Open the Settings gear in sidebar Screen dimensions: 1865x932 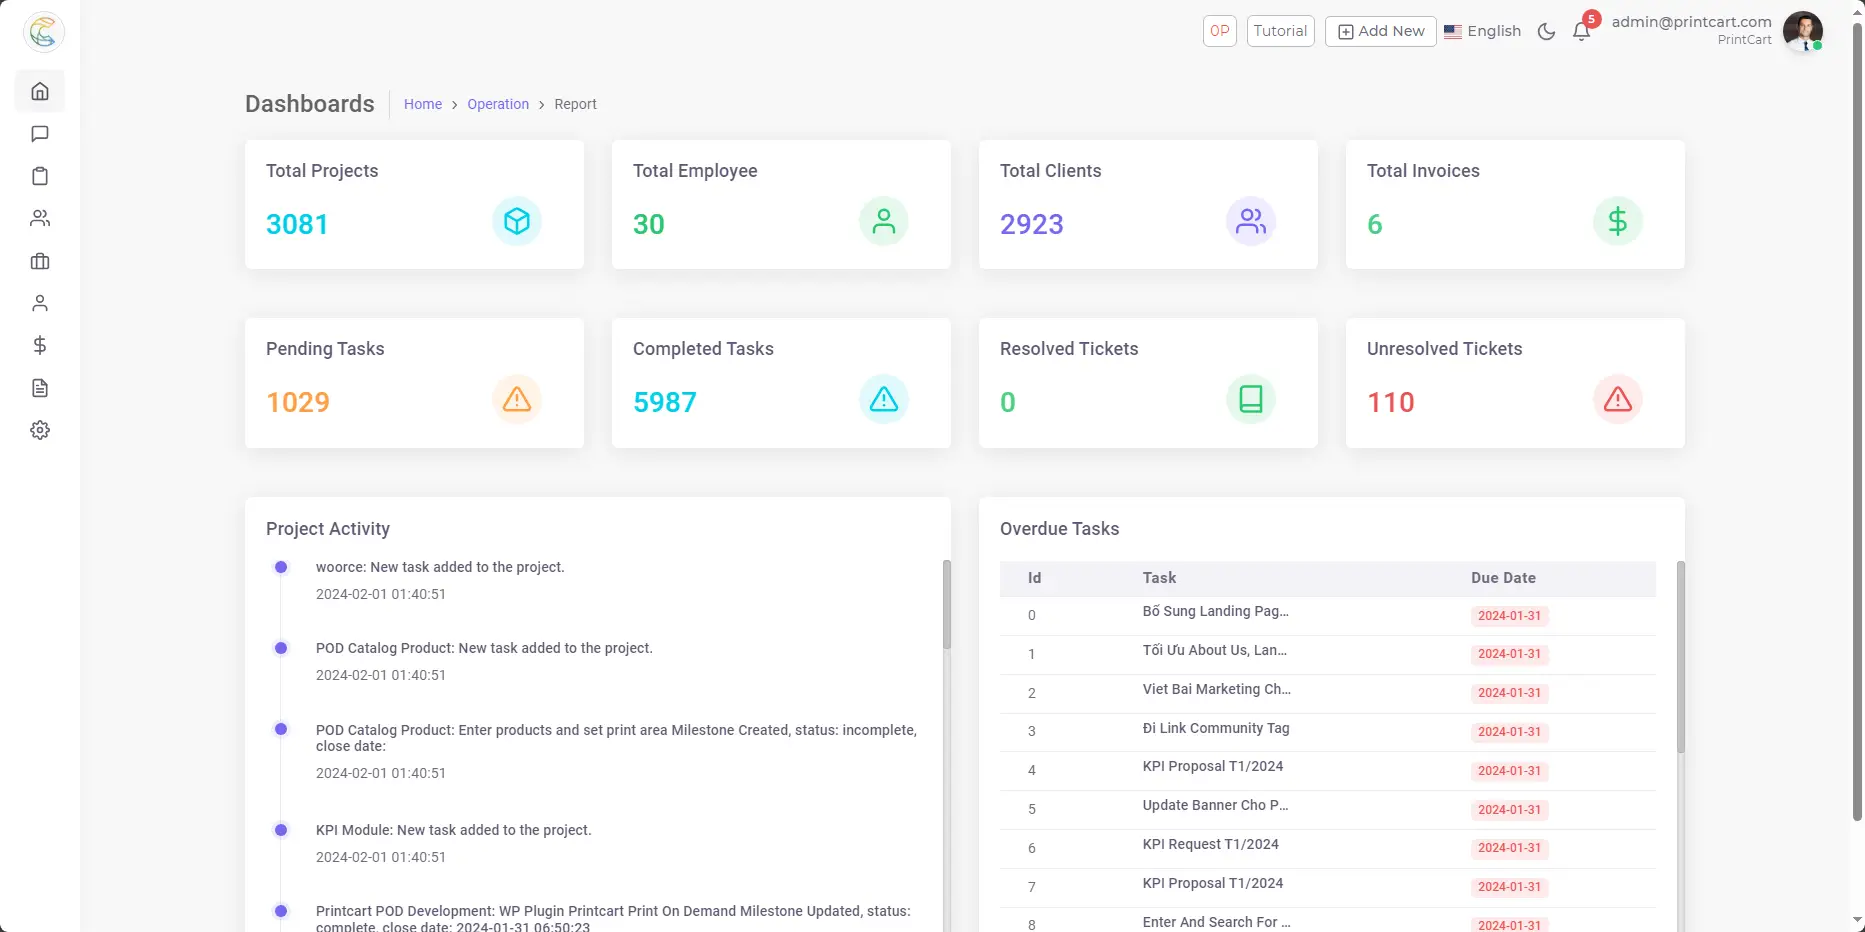point(40,430)
